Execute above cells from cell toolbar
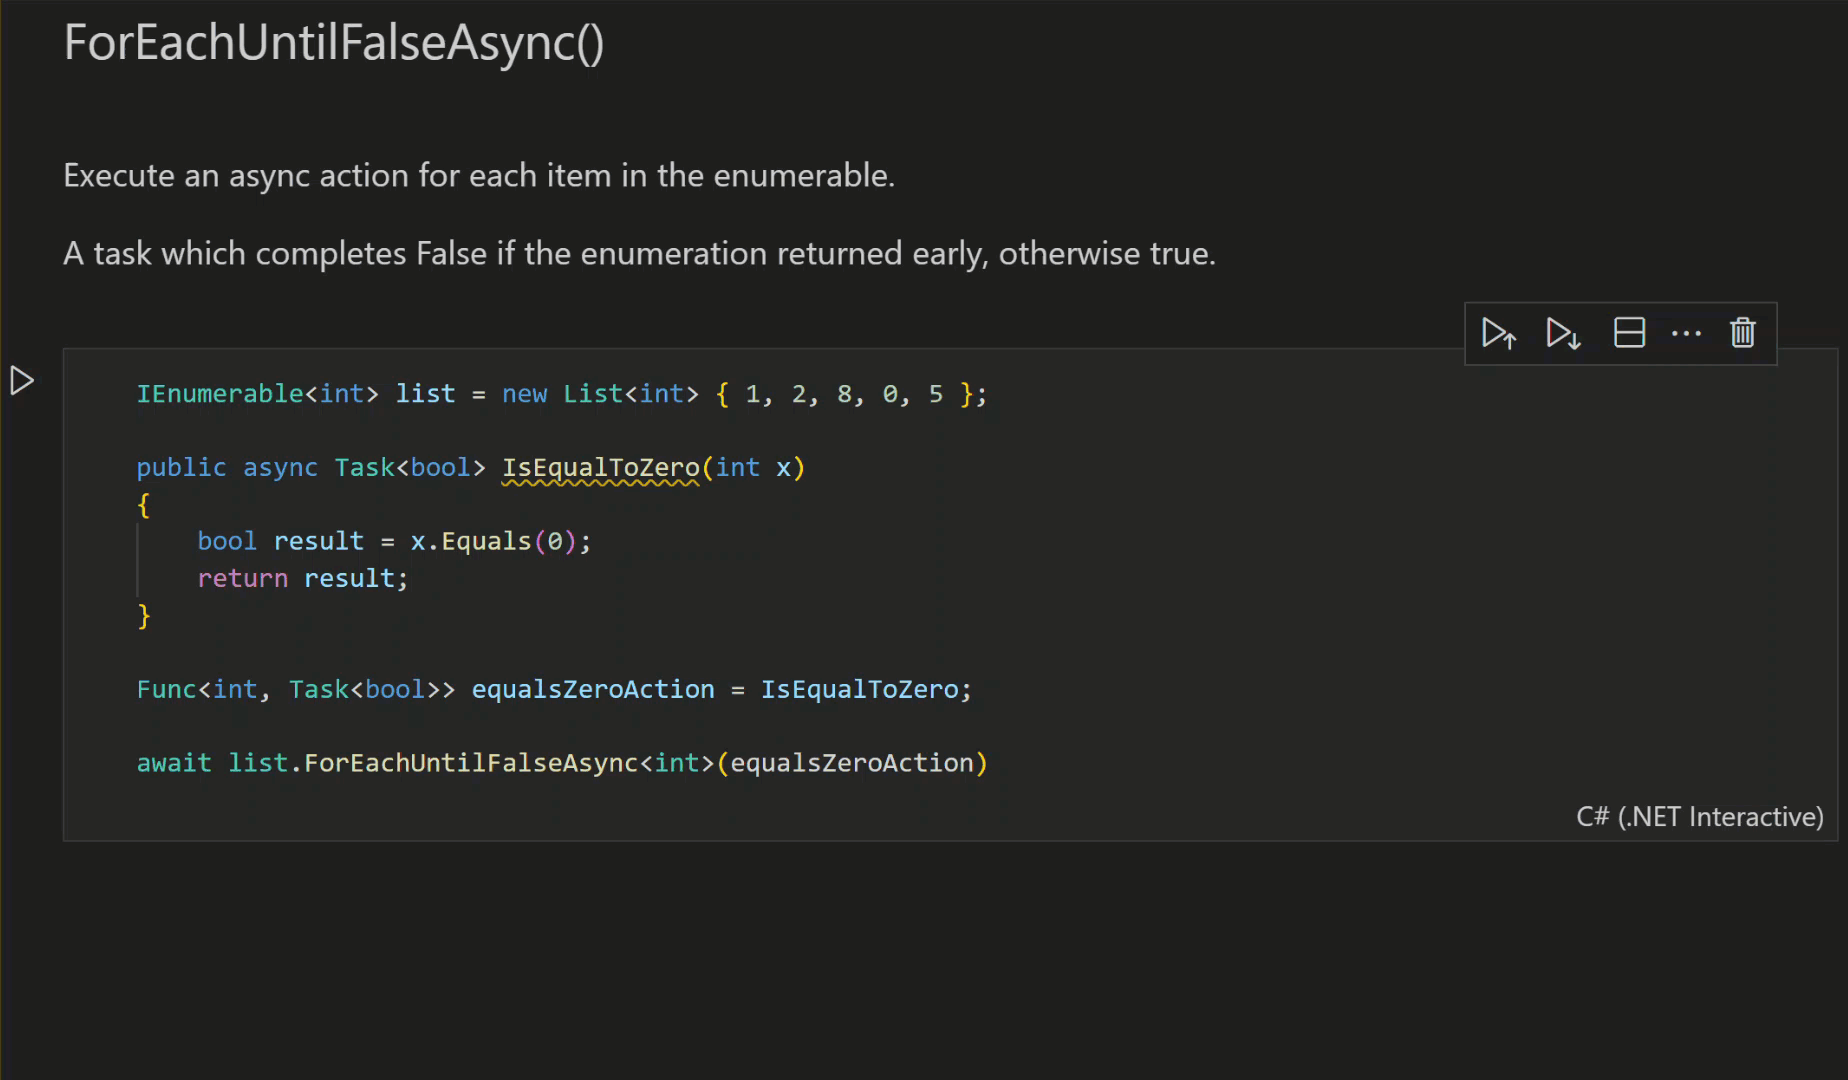1848x1080 pixels. pyautogui.click(x=1498, y=333)
